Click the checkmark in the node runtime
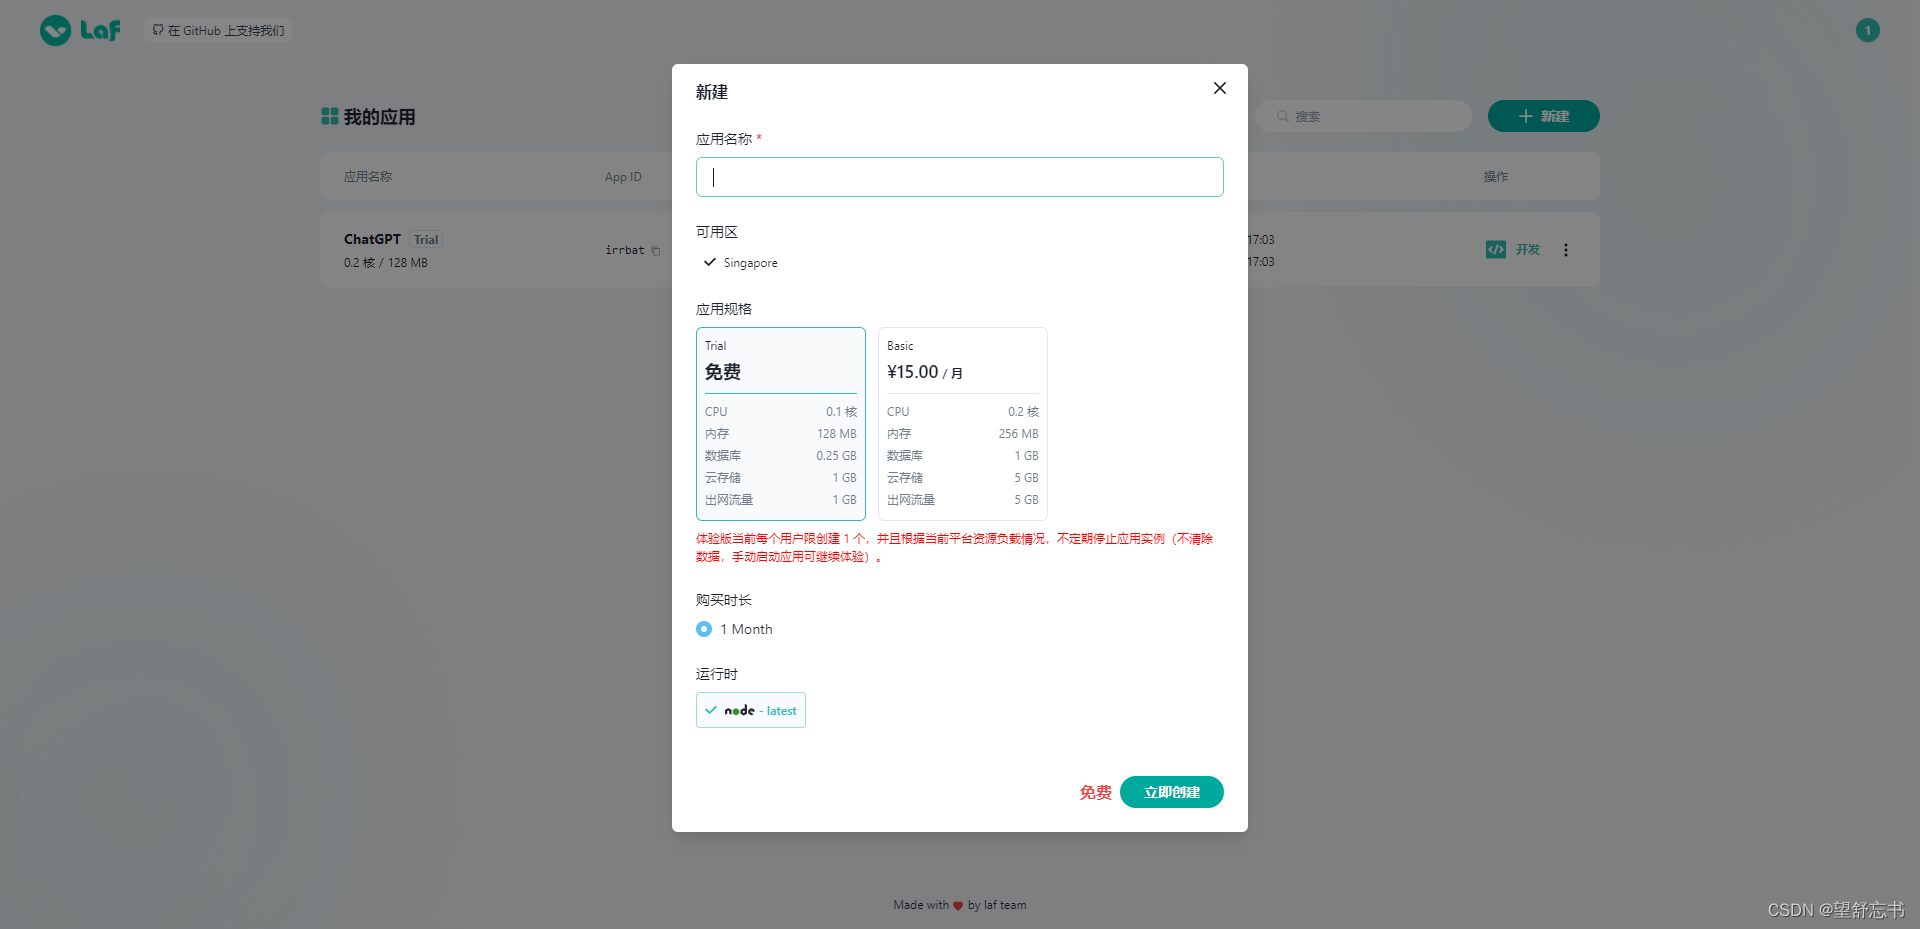The image size is (1920, 929). point(711,710)
